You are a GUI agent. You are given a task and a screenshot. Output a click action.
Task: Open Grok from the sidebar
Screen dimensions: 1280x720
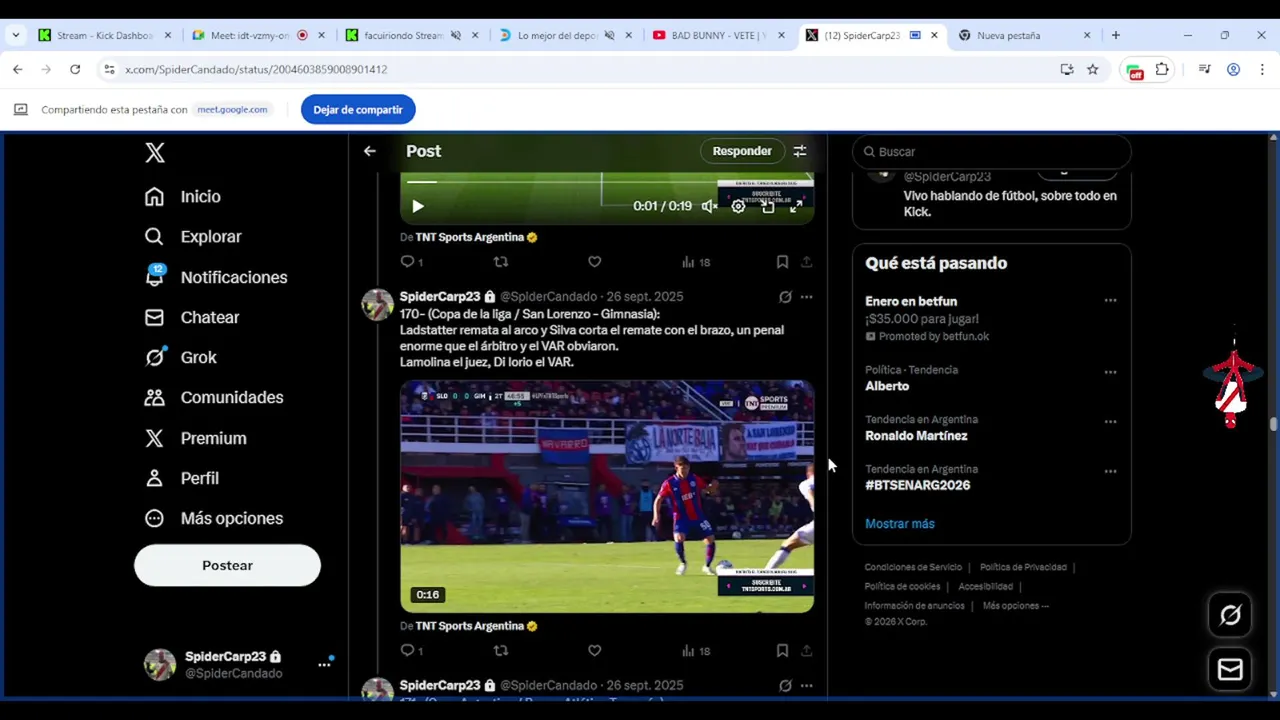click(x=180, y=357)
